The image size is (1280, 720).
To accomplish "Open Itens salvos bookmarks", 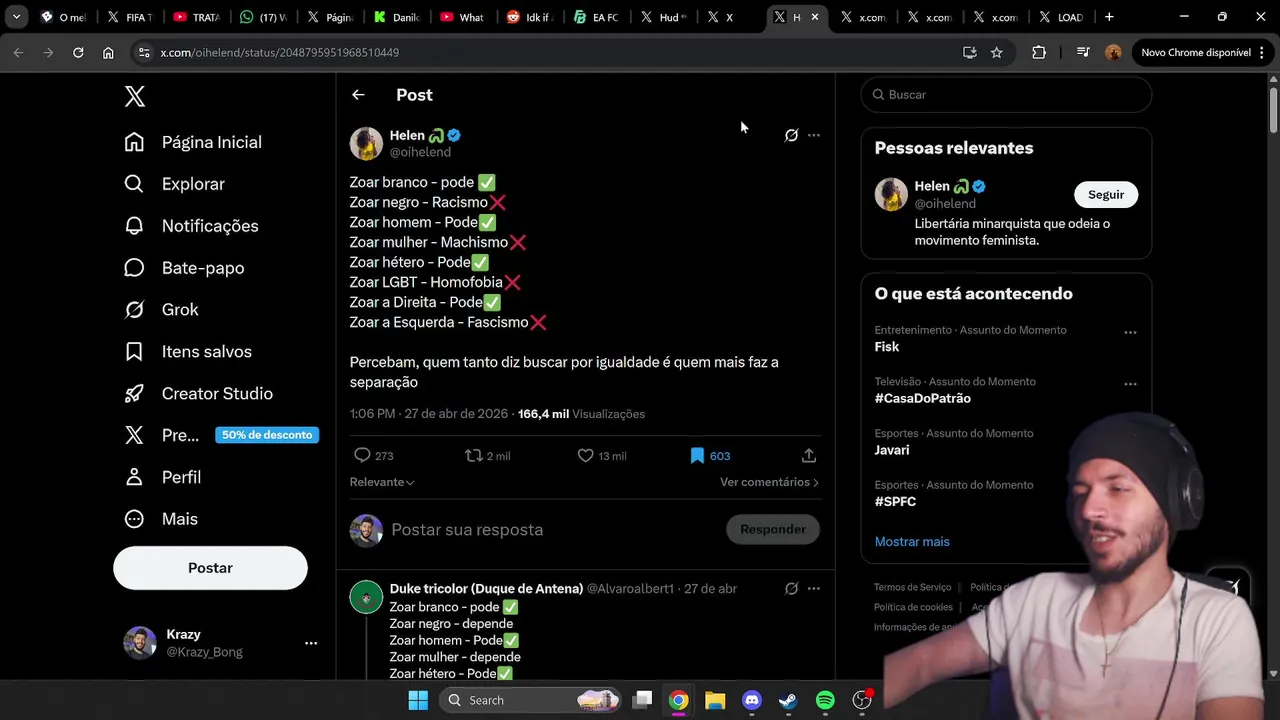I will pyautogui.click(x=188, y=352).
